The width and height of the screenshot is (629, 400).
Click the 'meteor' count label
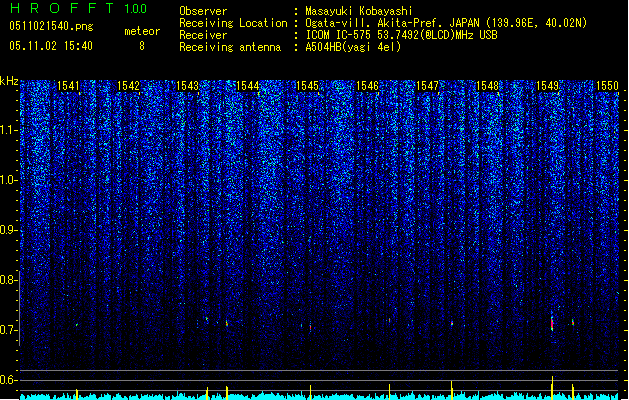pos(142,31)
